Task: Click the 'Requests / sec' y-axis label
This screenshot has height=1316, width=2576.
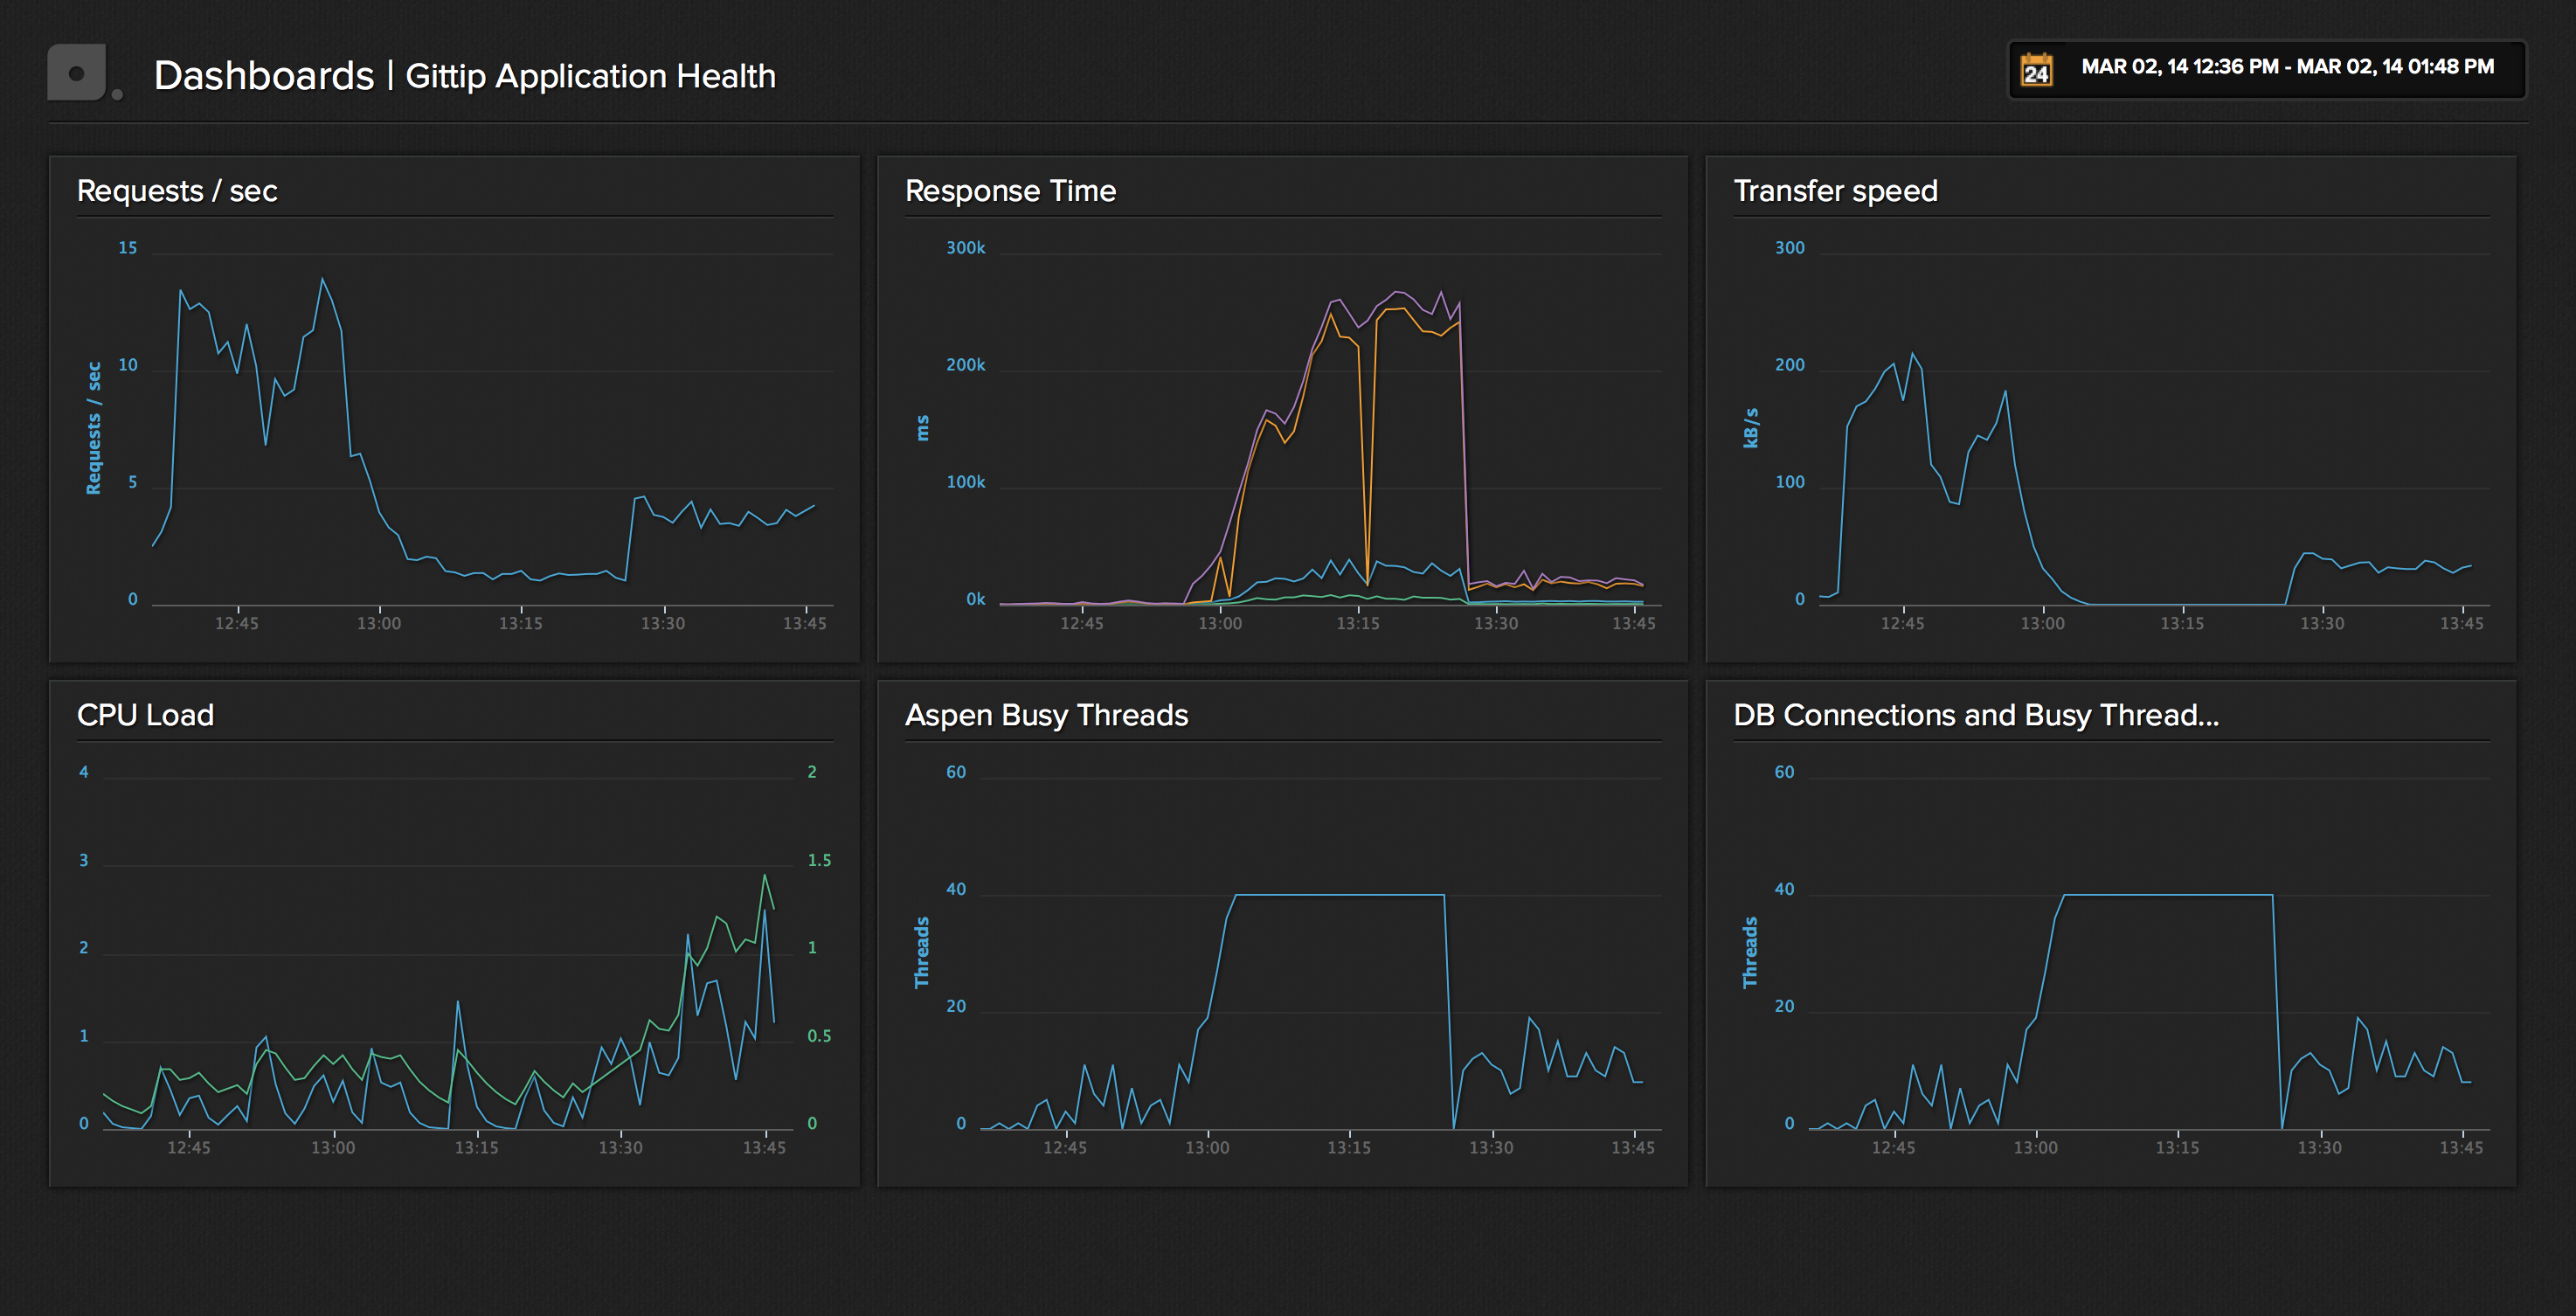Action: point(94,428)
